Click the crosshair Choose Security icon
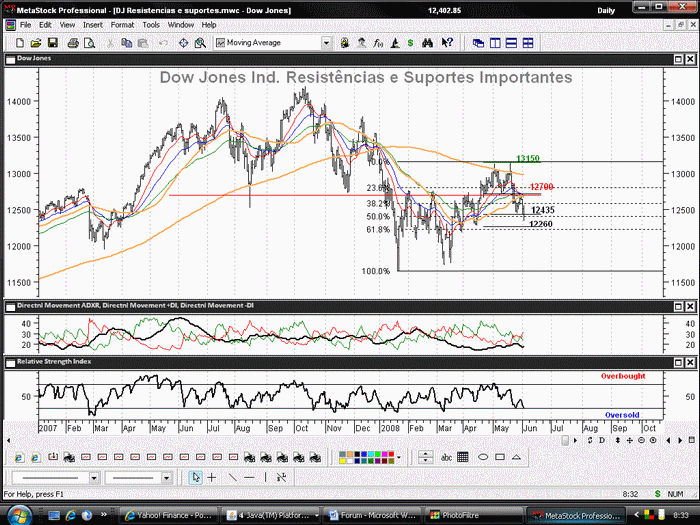700x525 pixels. click(183, 43)
